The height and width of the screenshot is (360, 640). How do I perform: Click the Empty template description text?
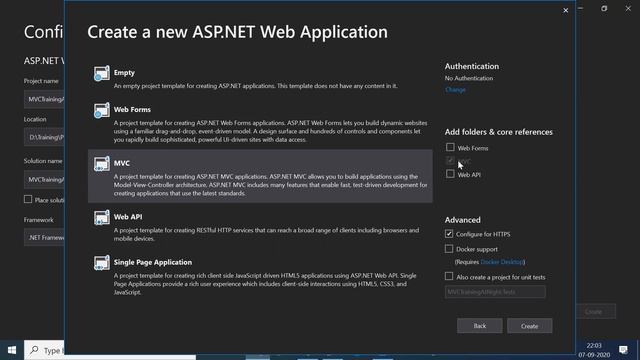click(x=256, y=86)
